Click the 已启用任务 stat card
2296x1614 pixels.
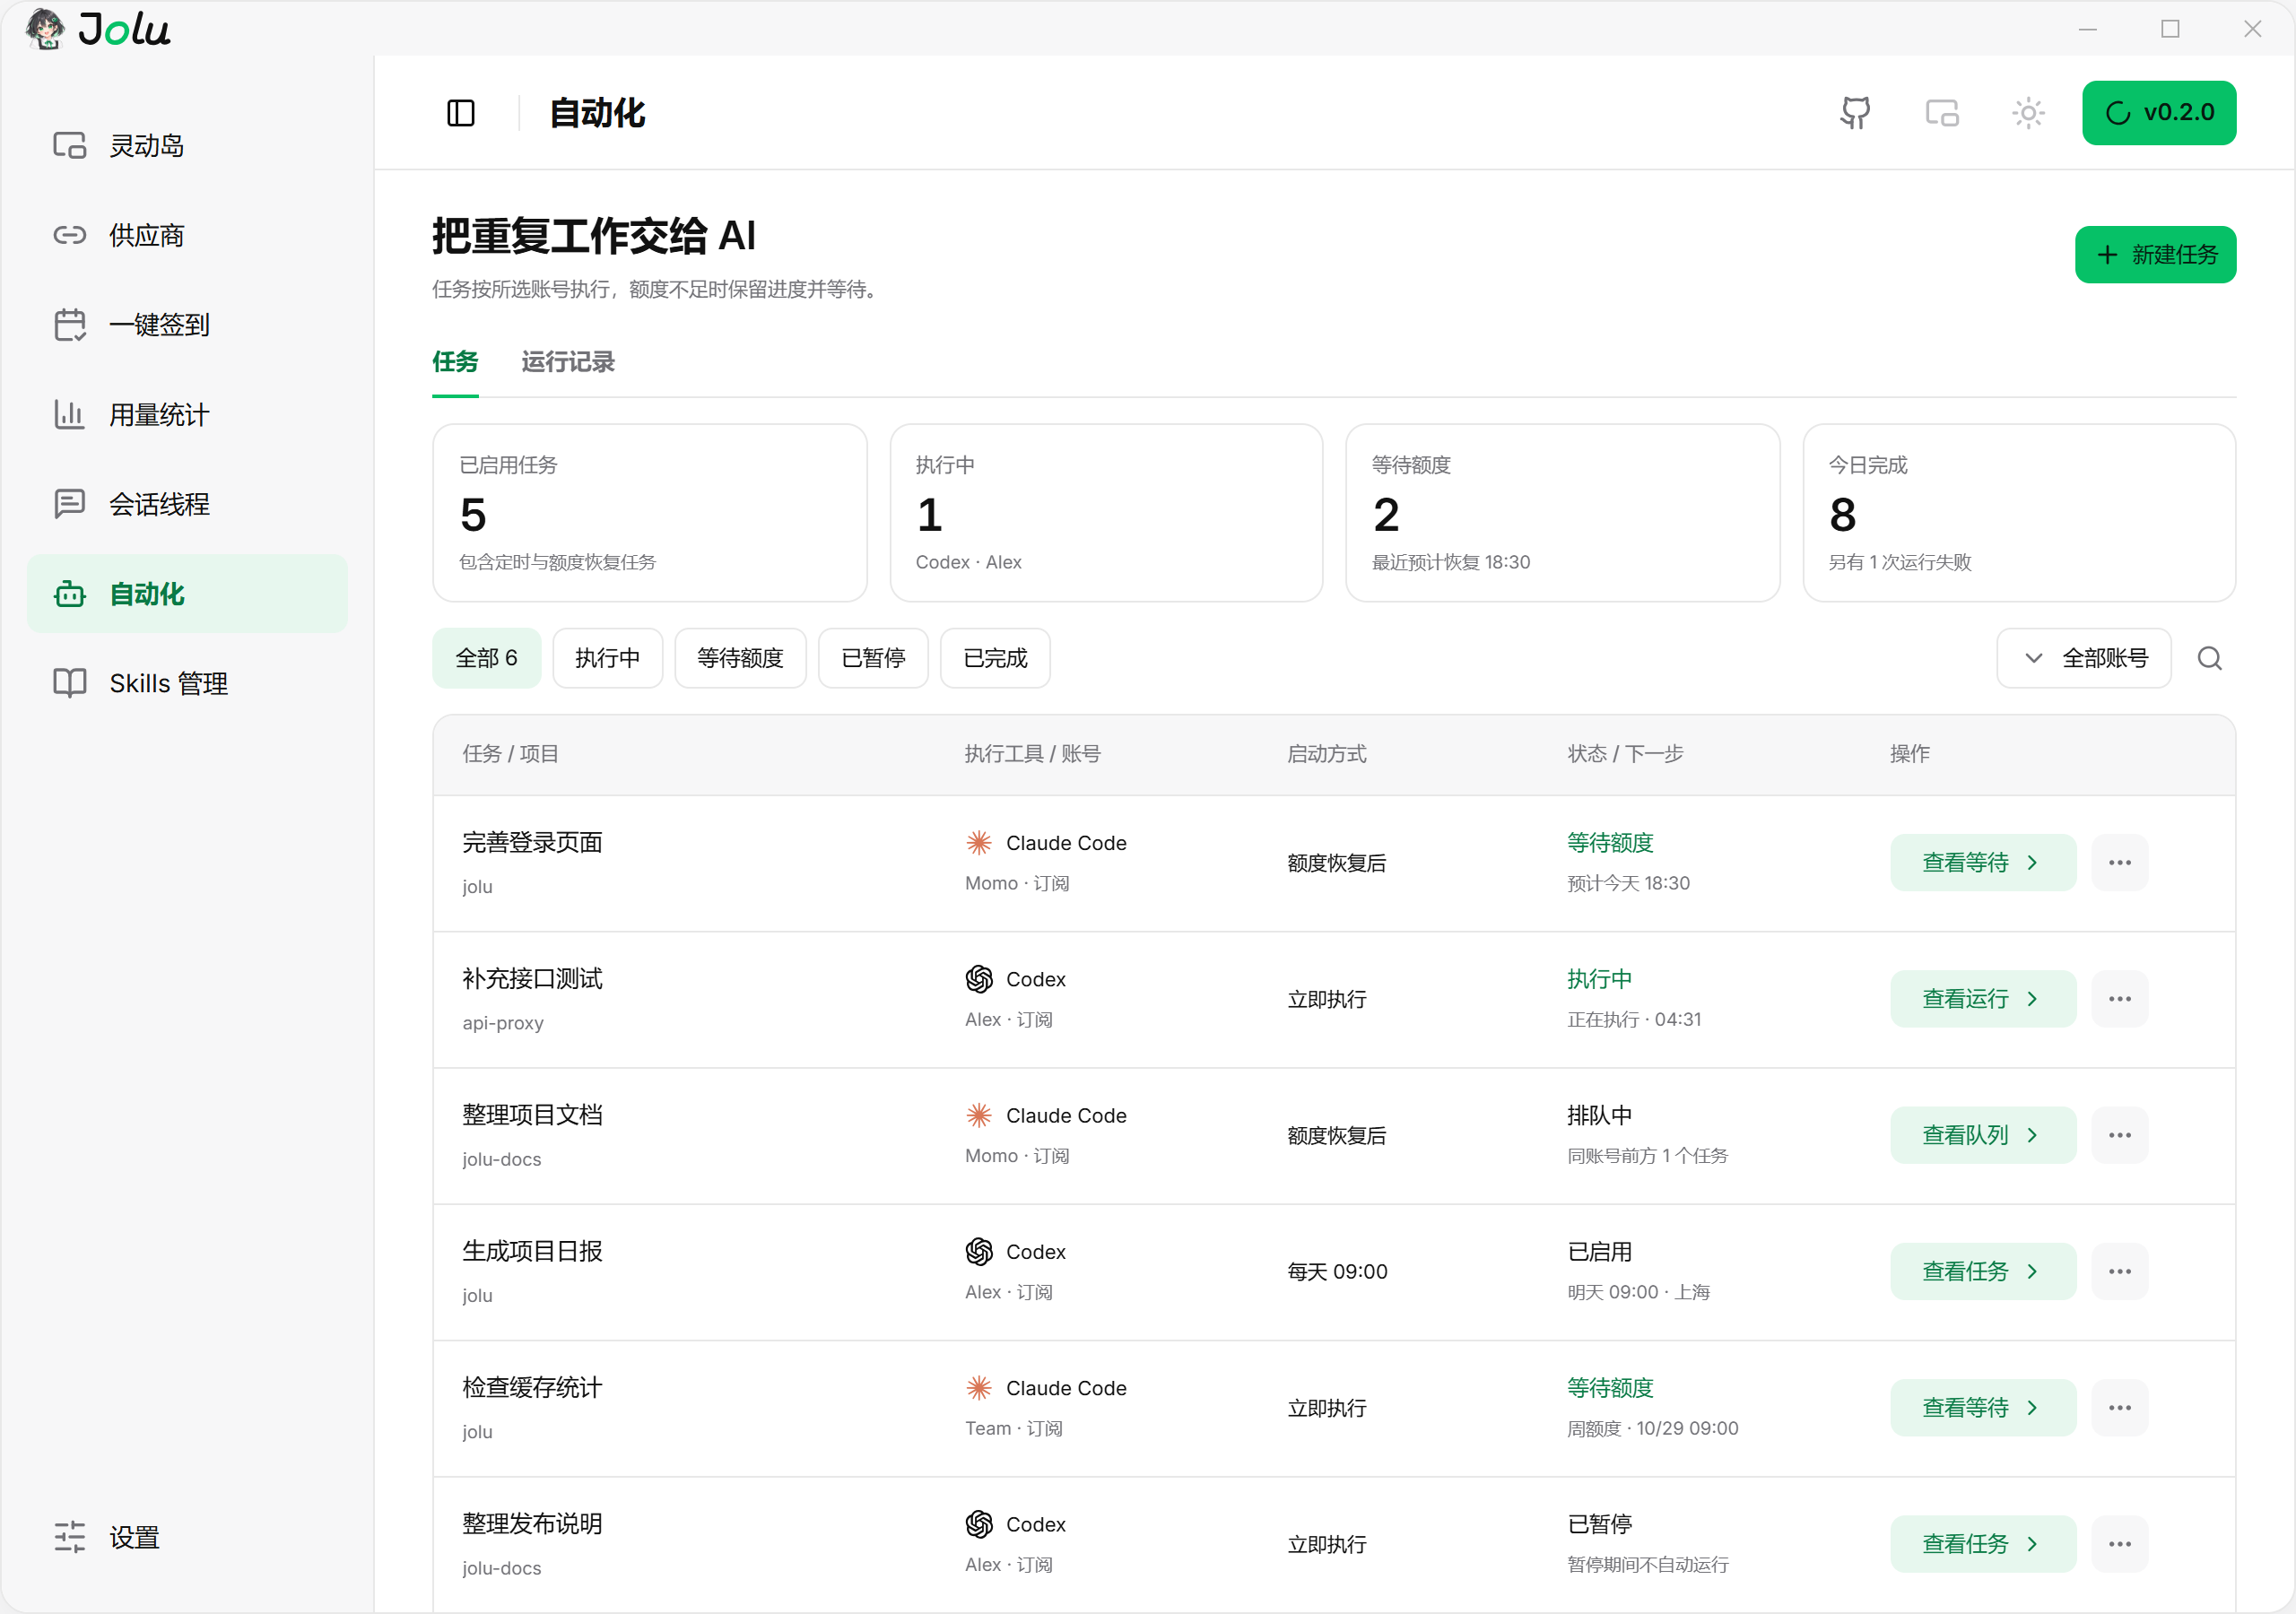click(649, 513)
